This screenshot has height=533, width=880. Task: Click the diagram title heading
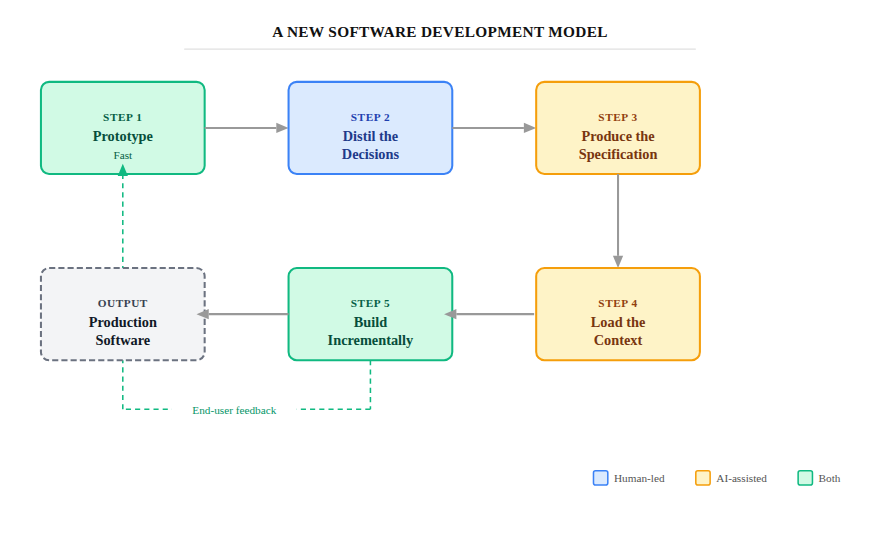[439, 32]
